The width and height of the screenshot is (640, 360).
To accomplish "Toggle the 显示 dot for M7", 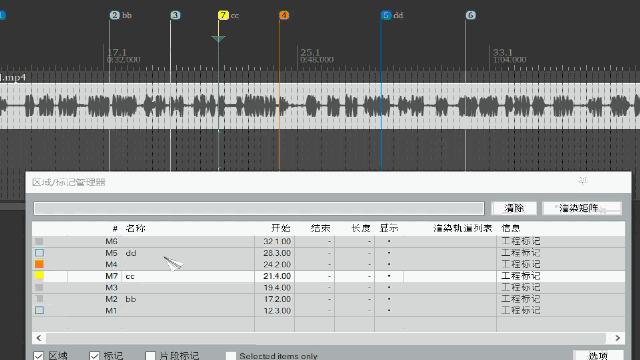I will coord(389,276).
